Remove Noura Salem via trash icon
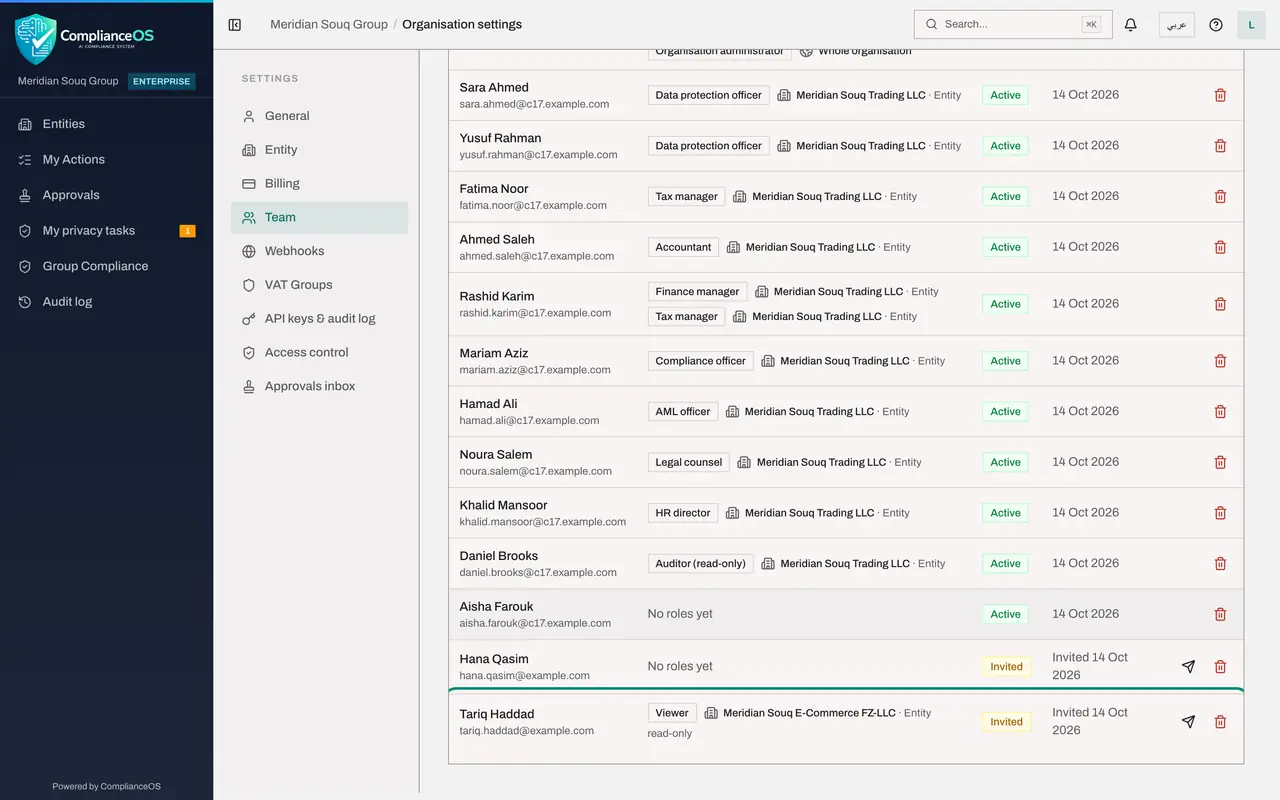 1220,462
